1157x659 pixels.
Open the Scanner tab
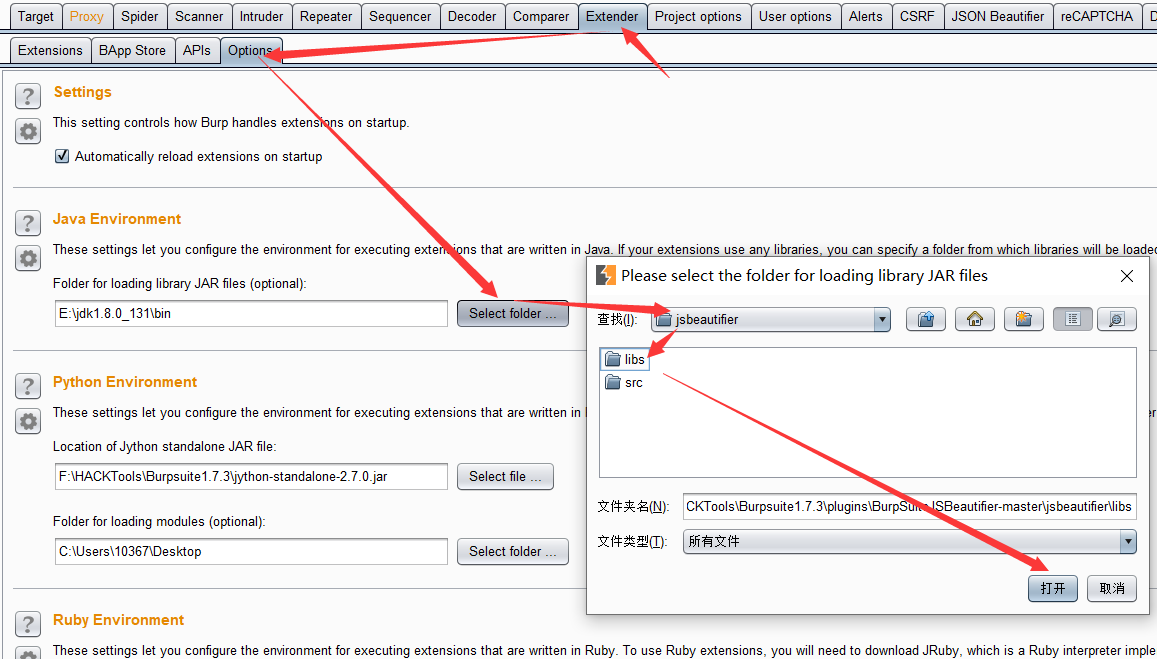pyautogui.click(x=199, y=16)
